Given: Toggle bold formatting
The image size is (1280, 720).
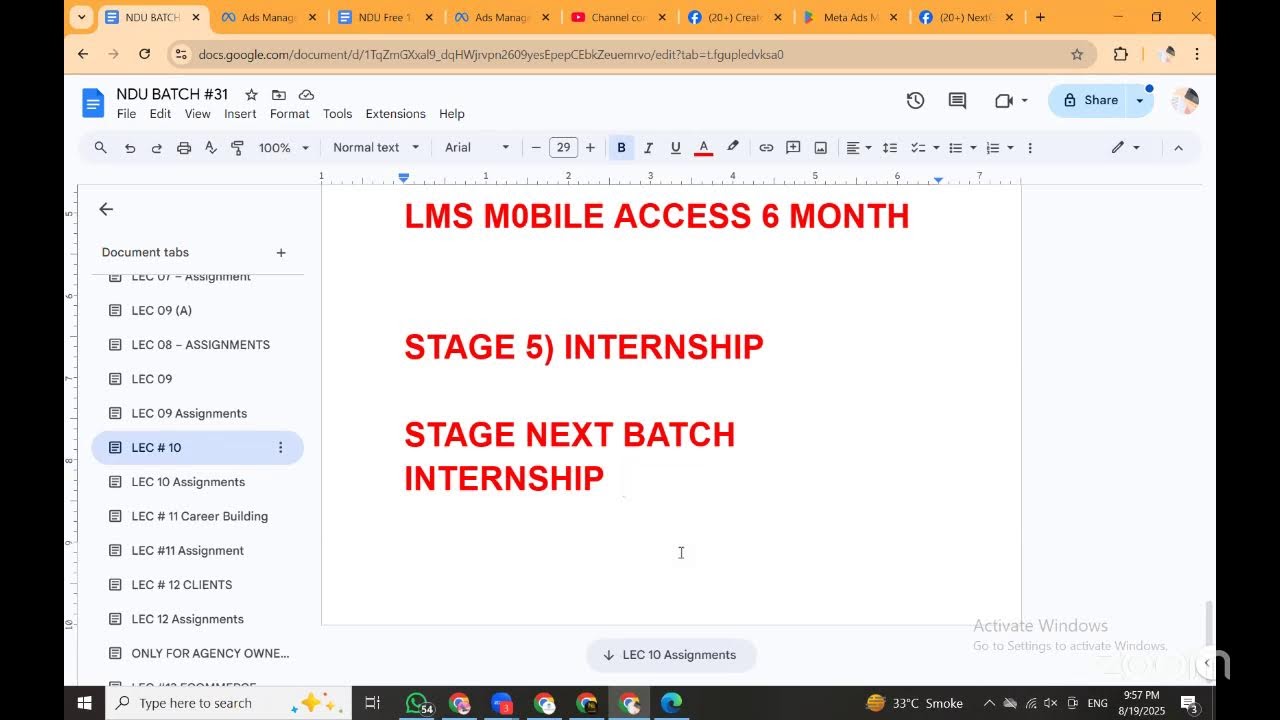Looking at the screenshot, I should (x=621, y=148).
